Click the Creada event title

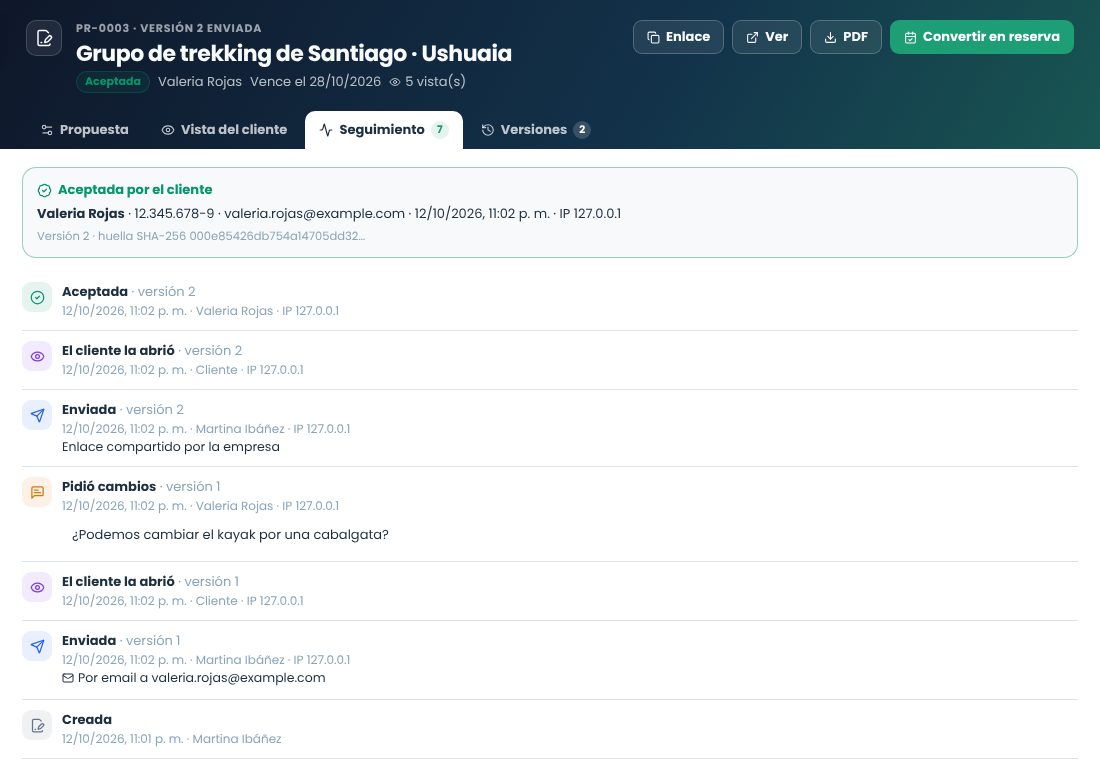coord(87,720)
